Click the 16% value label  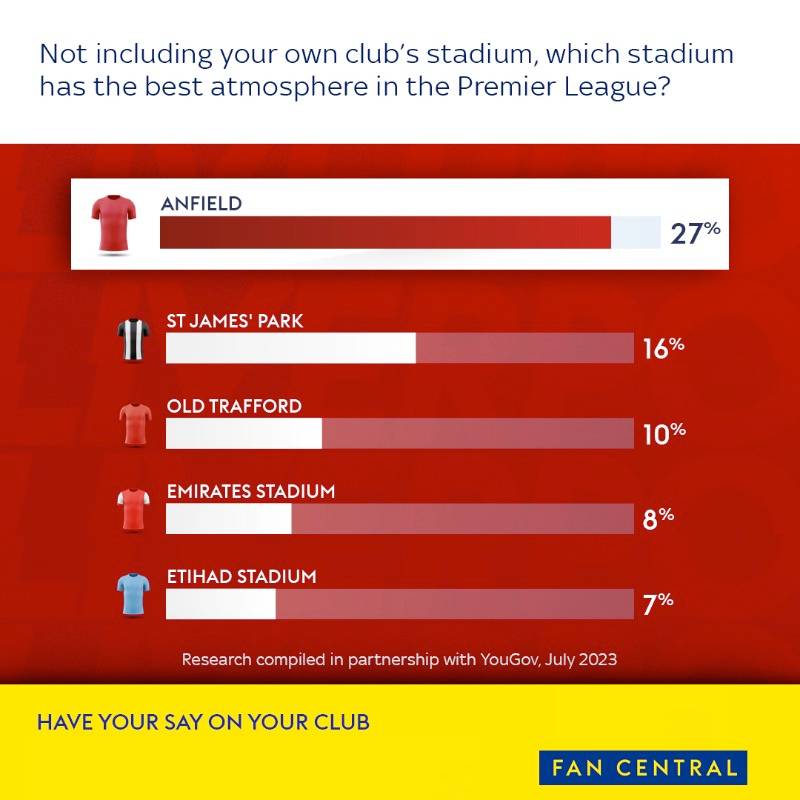pyautogui.click(x=663, y=348)
